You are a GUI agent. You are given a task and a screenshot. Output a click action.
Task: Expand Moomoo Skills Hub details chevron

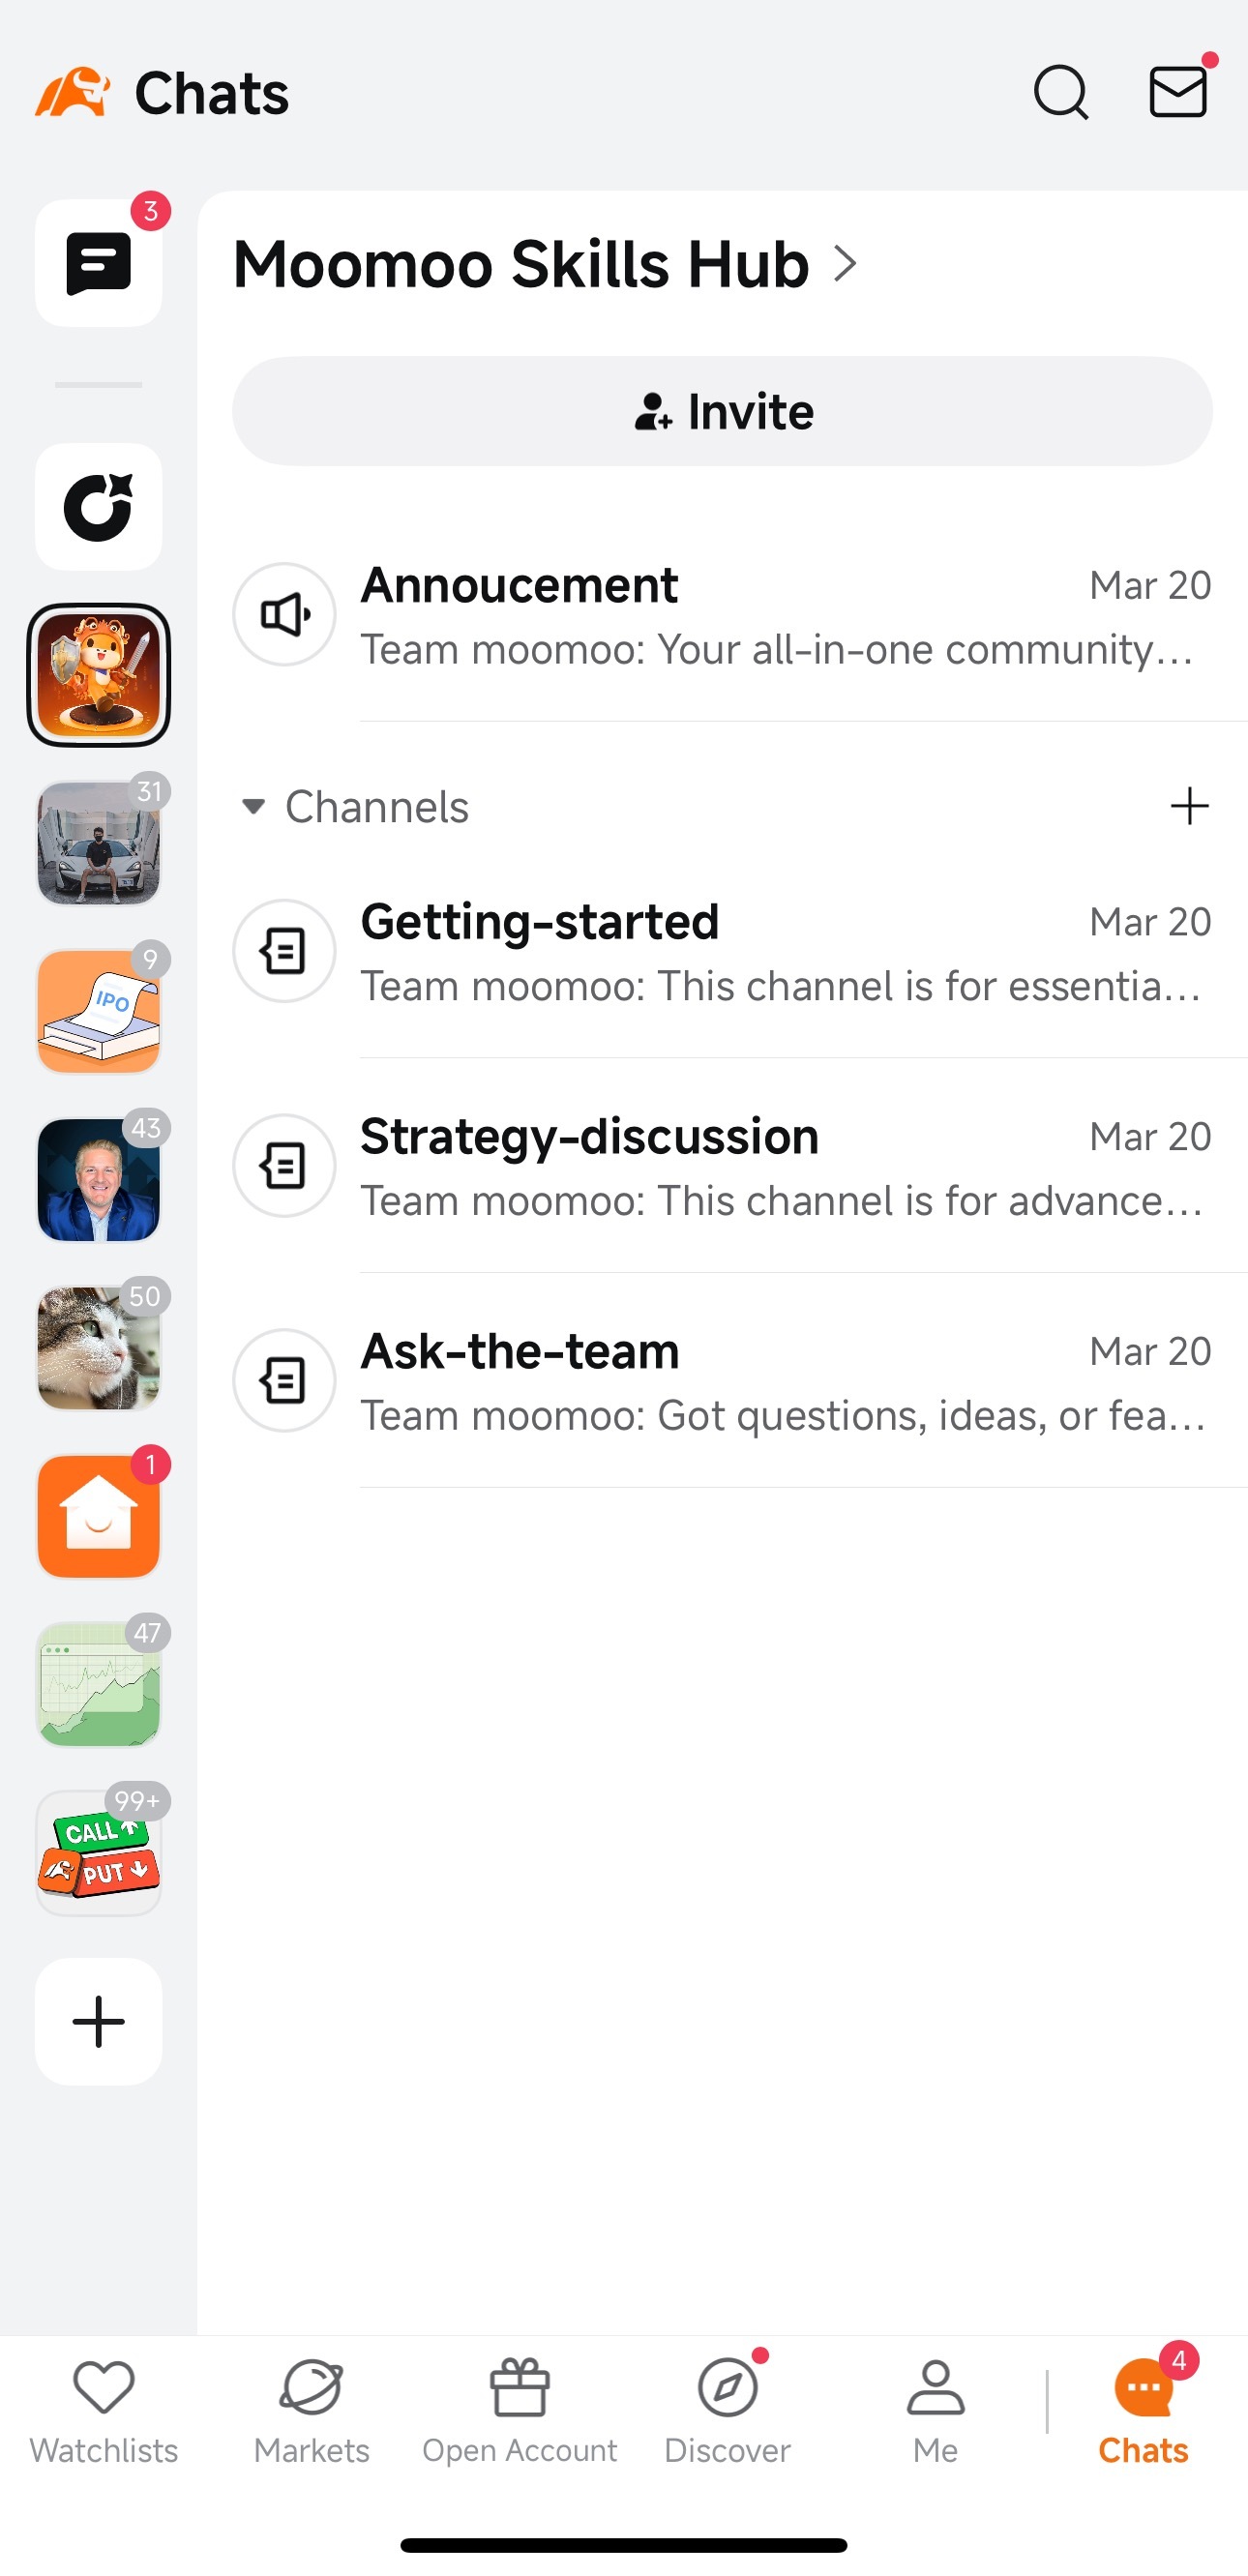846,264
